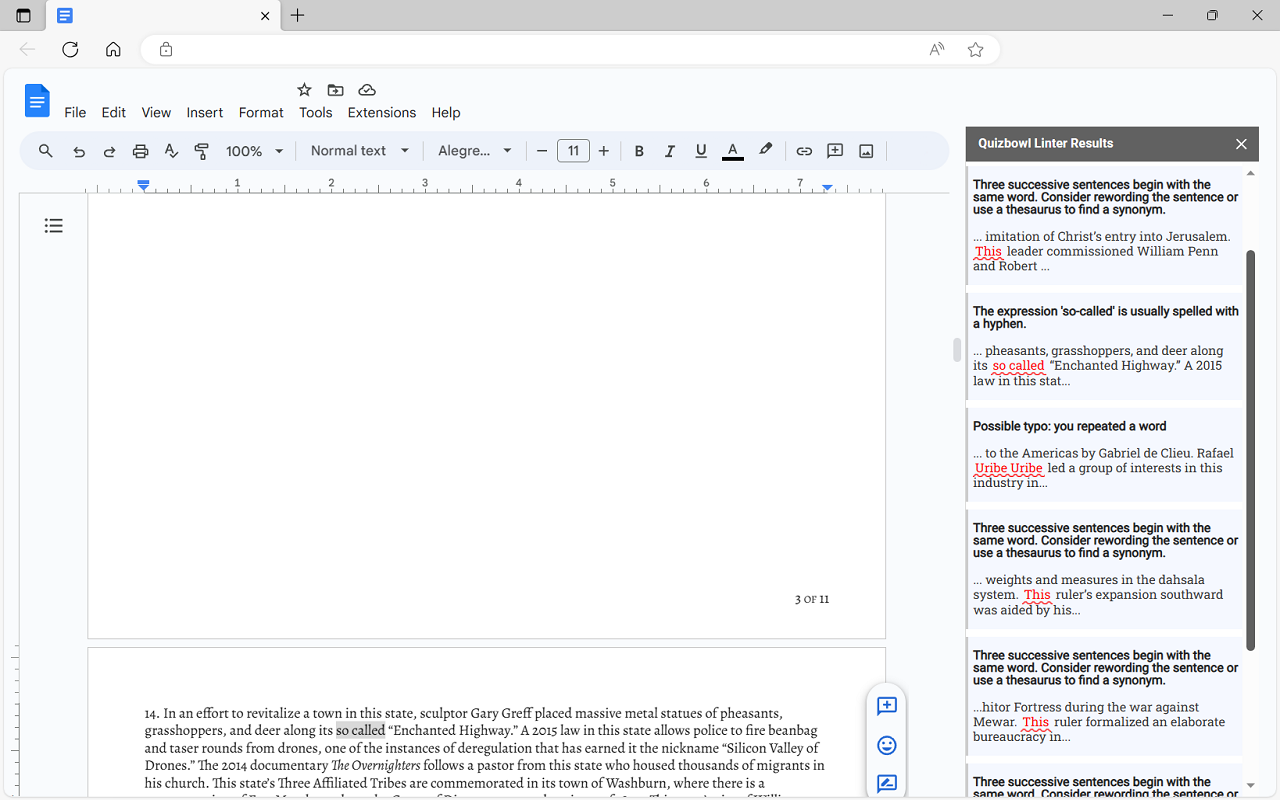Select the 'This ruler's expansion southward' result
The height and width of the screenshot is (800, 1280).
click(1105, 569)
